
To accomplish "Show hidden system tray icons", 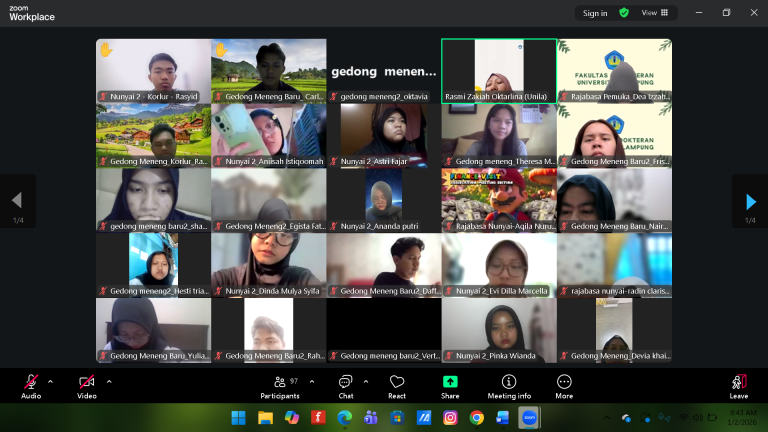I will pyautogui.click(x=607, y=418).
